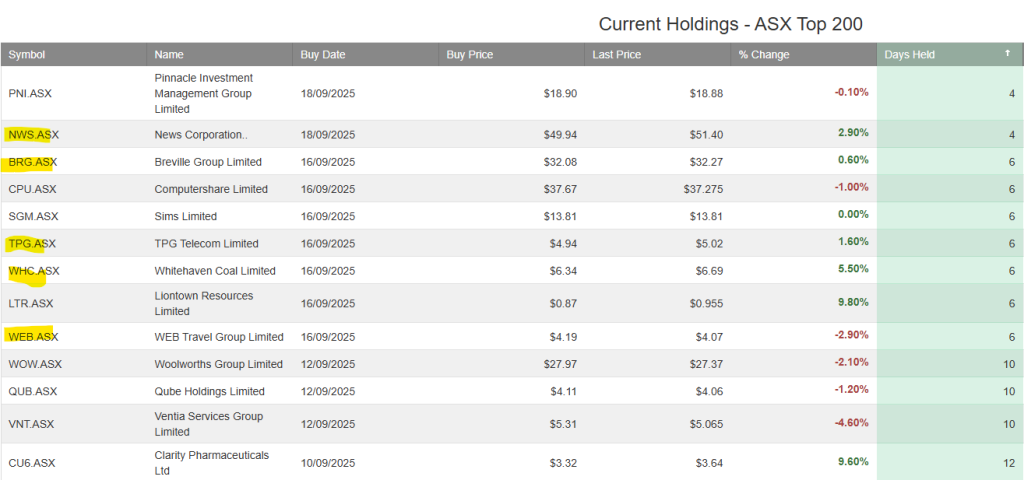Click the sort arrow in Days Held header
The width and height of the screenshot is (1024, 480).
[x=1008, y=54]
